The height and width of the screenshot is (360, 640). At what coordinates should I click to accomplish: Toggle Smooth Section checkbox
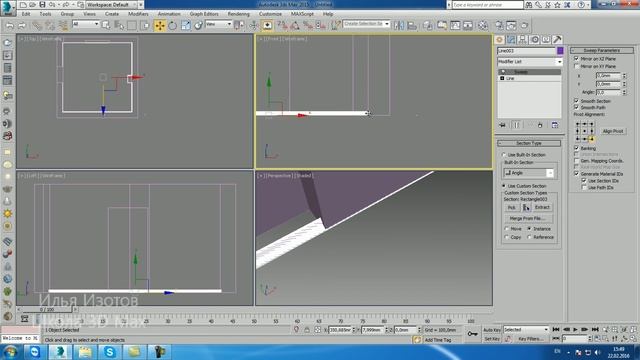coord(576,100)
